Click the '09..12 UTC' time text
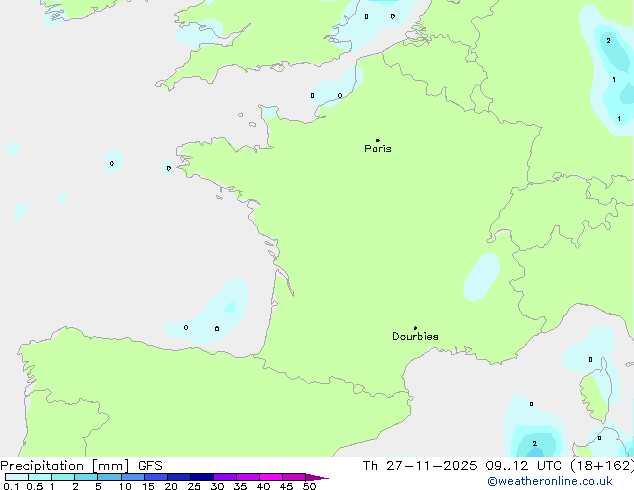 [524, 466]
